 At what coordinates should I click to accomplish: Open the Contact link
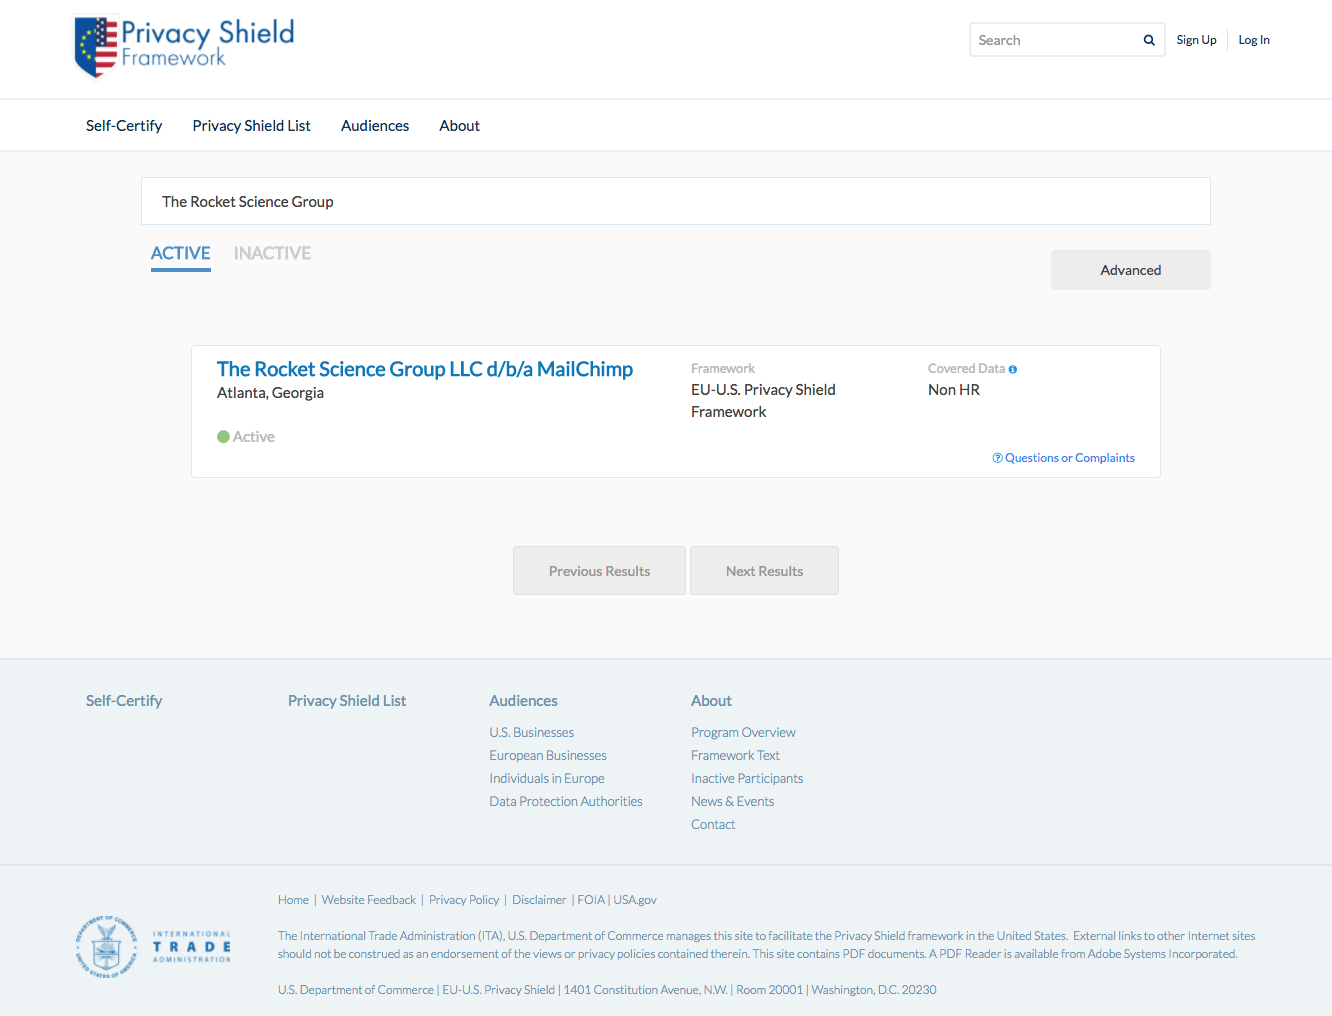pyautogui.click(x=713, y=825)
